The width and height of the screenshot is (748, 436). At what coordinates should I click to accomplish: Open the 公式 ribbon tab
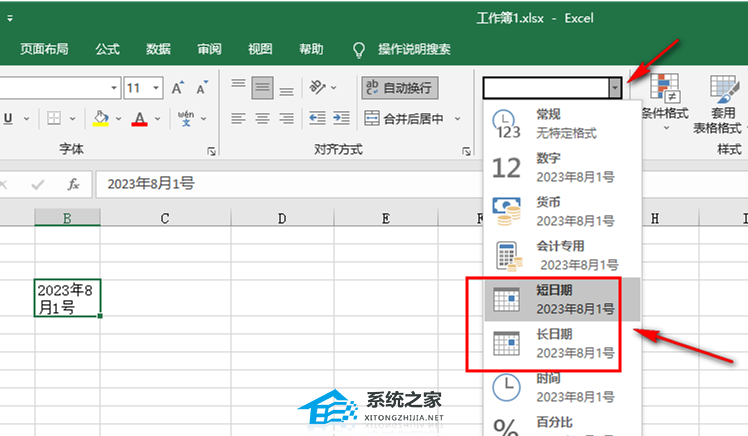click(x=107, y=49)
